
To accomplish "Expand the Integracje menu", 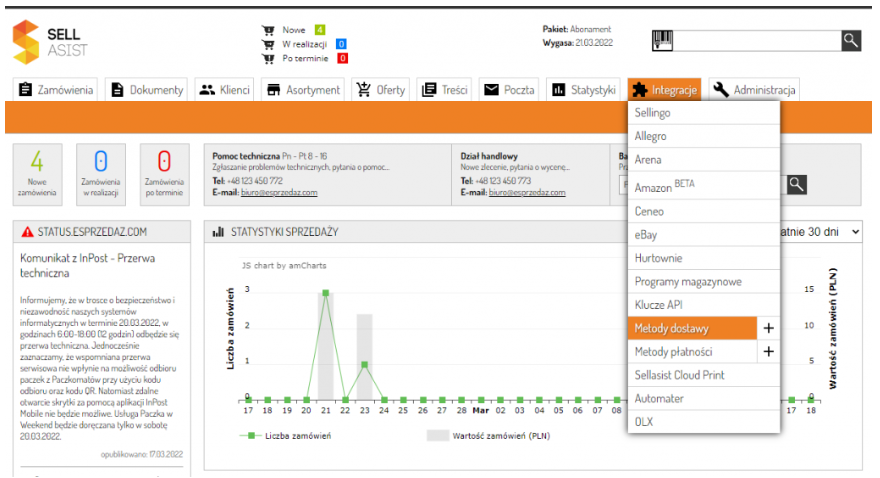I will (x=665, y=90).
